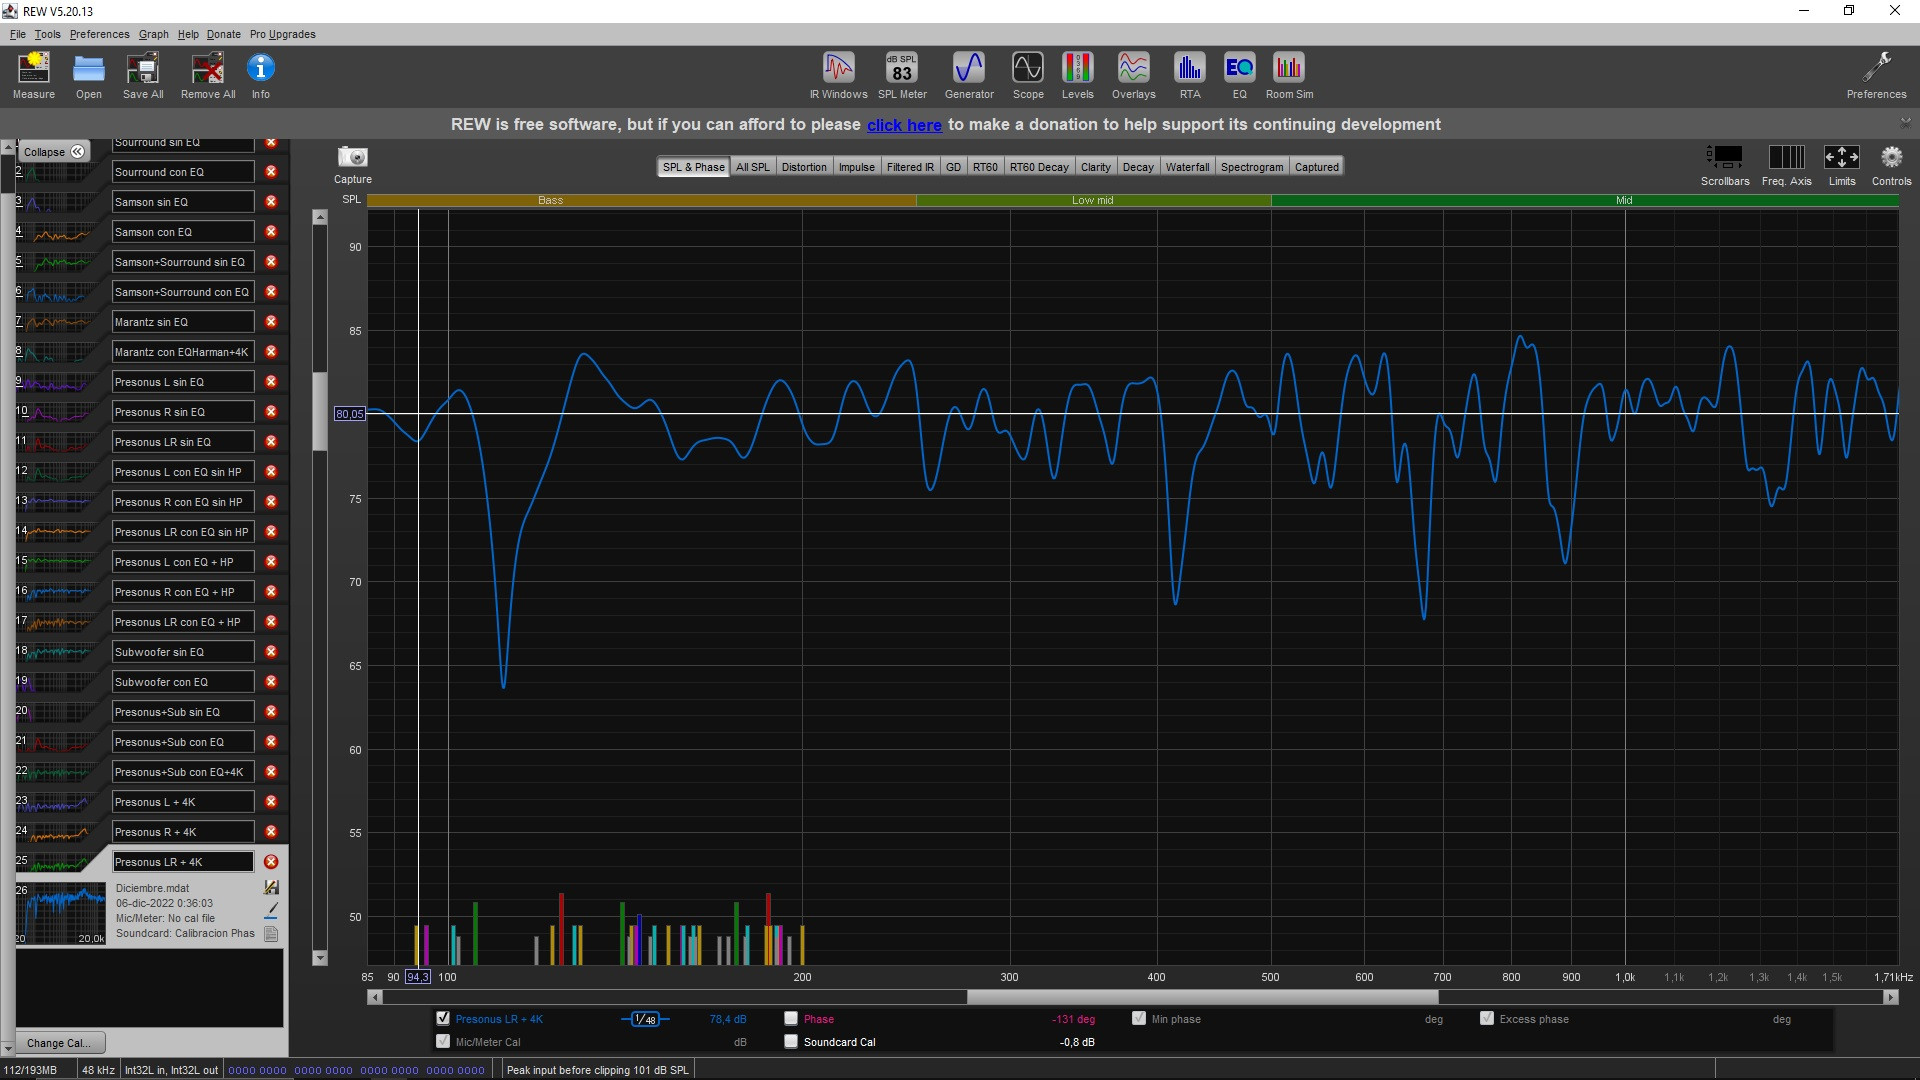Follow the 'click here' donation link
Screen dimensions: 1920x1080
tap(903, 125)
